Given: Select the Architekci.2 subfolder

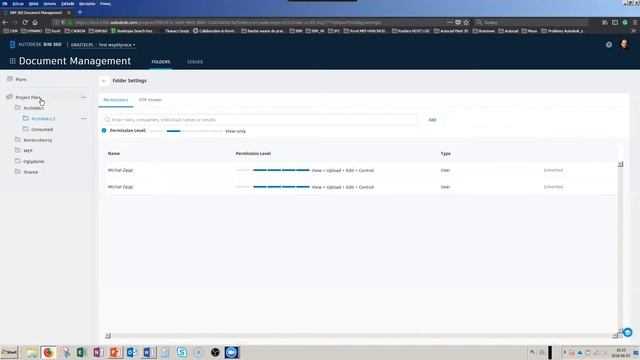Looking at the screenshot, I should pos(43,119).
